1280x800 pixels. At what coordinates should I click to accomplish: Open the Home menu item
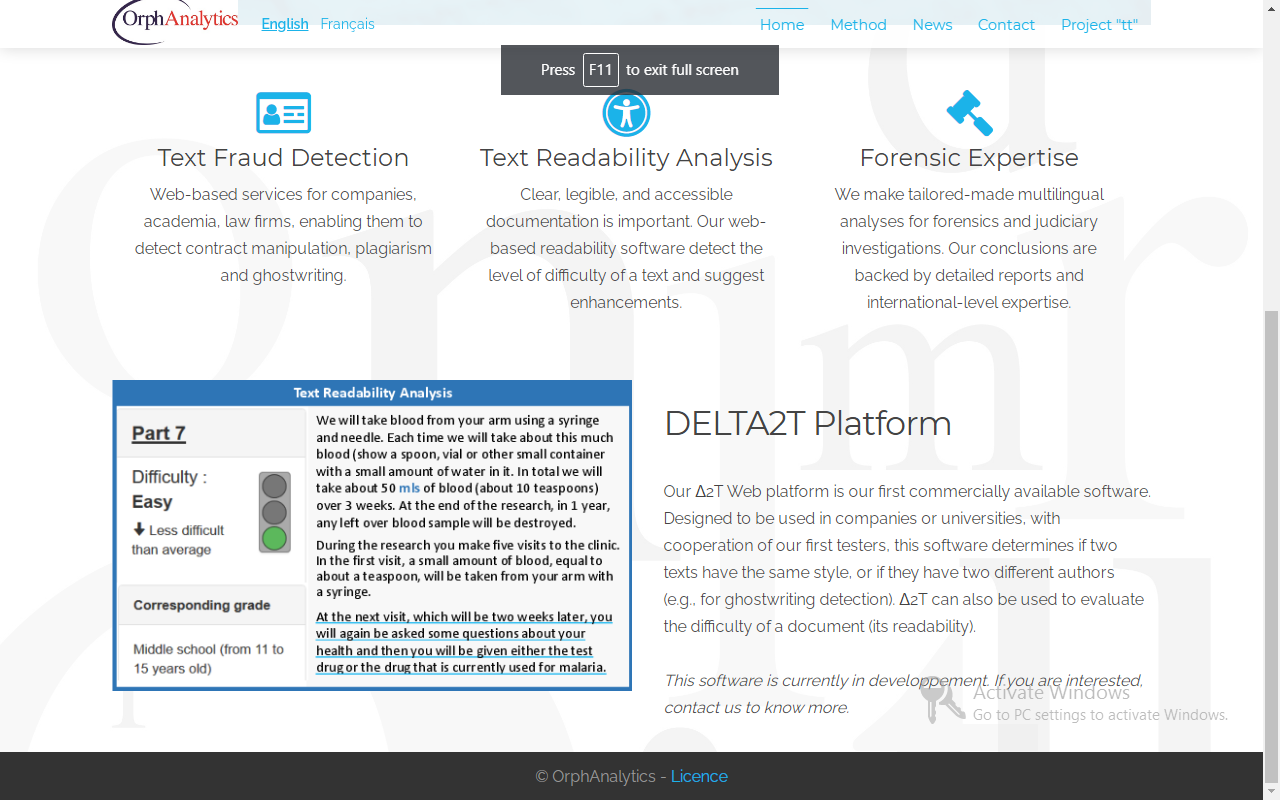point(782,25)
